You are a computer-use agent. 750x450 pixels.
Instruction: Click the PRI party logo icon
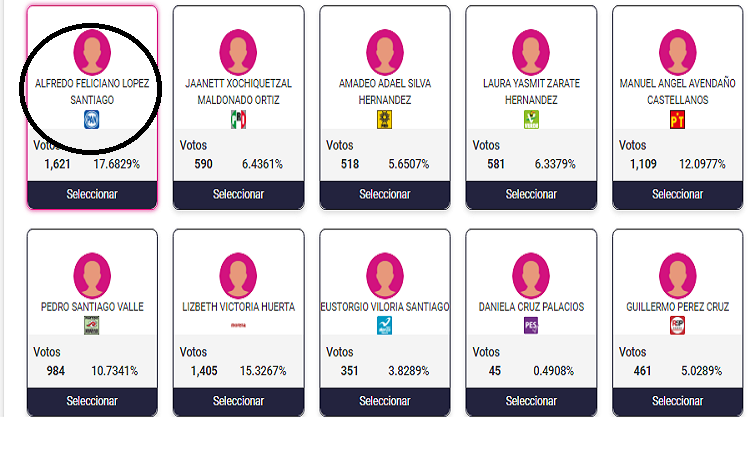tap(238, 120)
